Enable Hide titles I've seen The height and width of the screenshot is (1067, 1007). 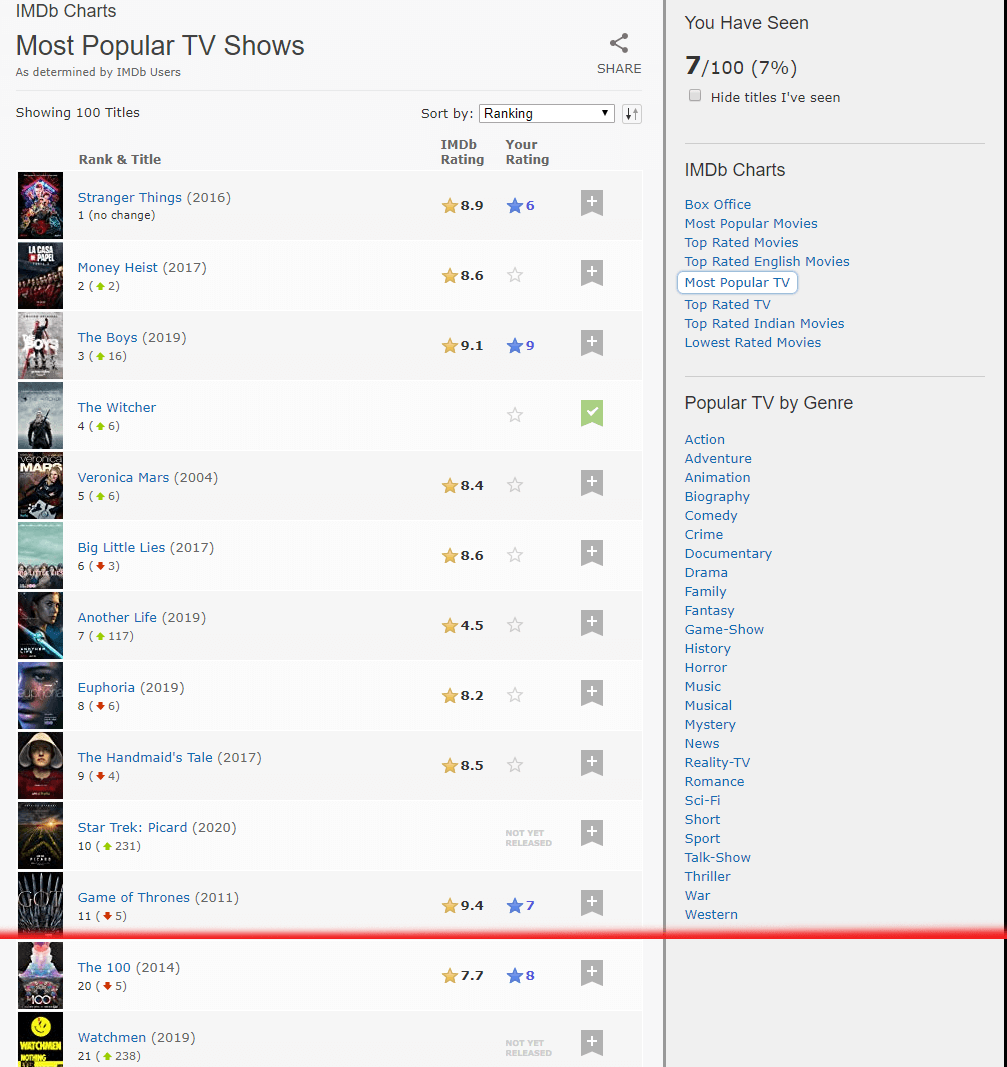coord(695,95)
